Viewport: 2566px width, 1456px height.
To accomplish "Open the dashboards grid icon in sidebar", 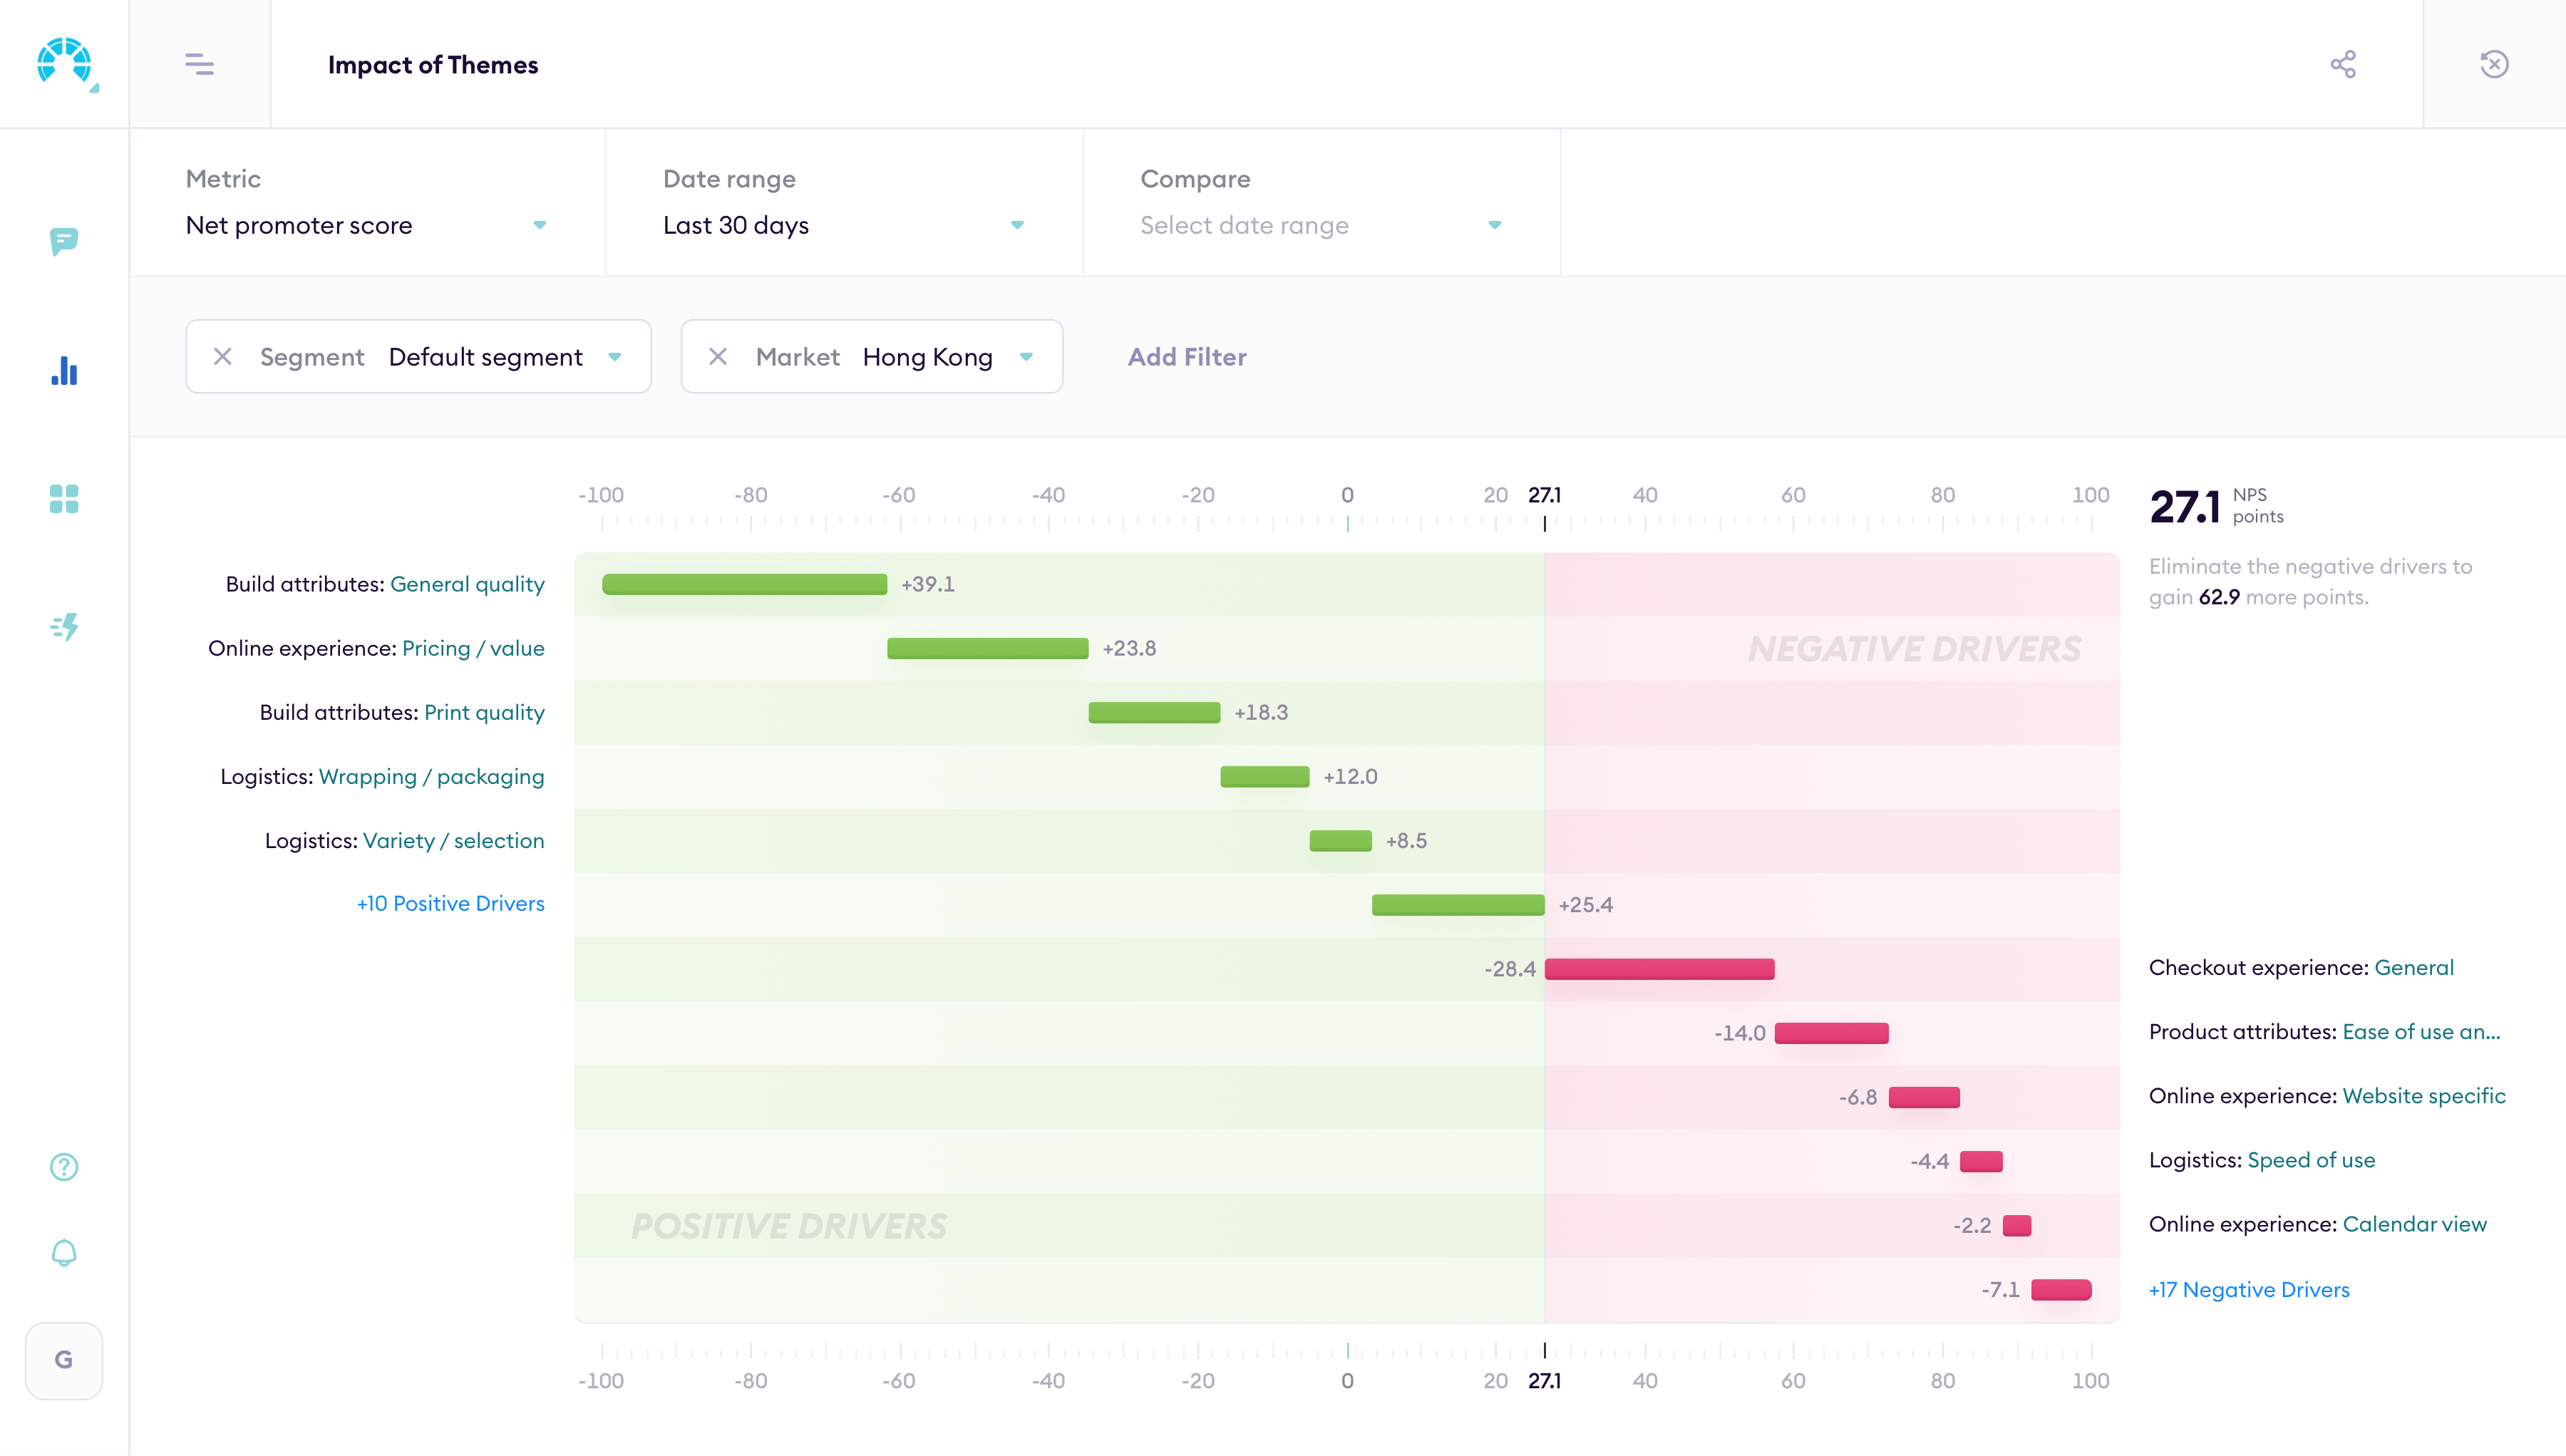I will tap(63, 499).
